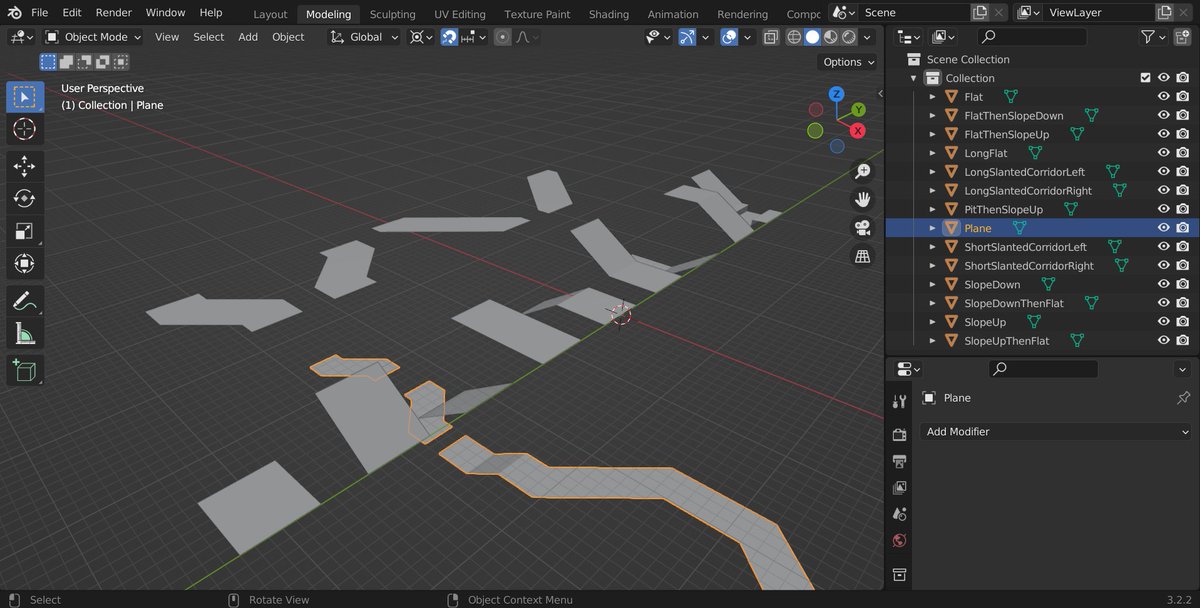
Task: Switch to rendered shading mode
Action: coord(849,37)
